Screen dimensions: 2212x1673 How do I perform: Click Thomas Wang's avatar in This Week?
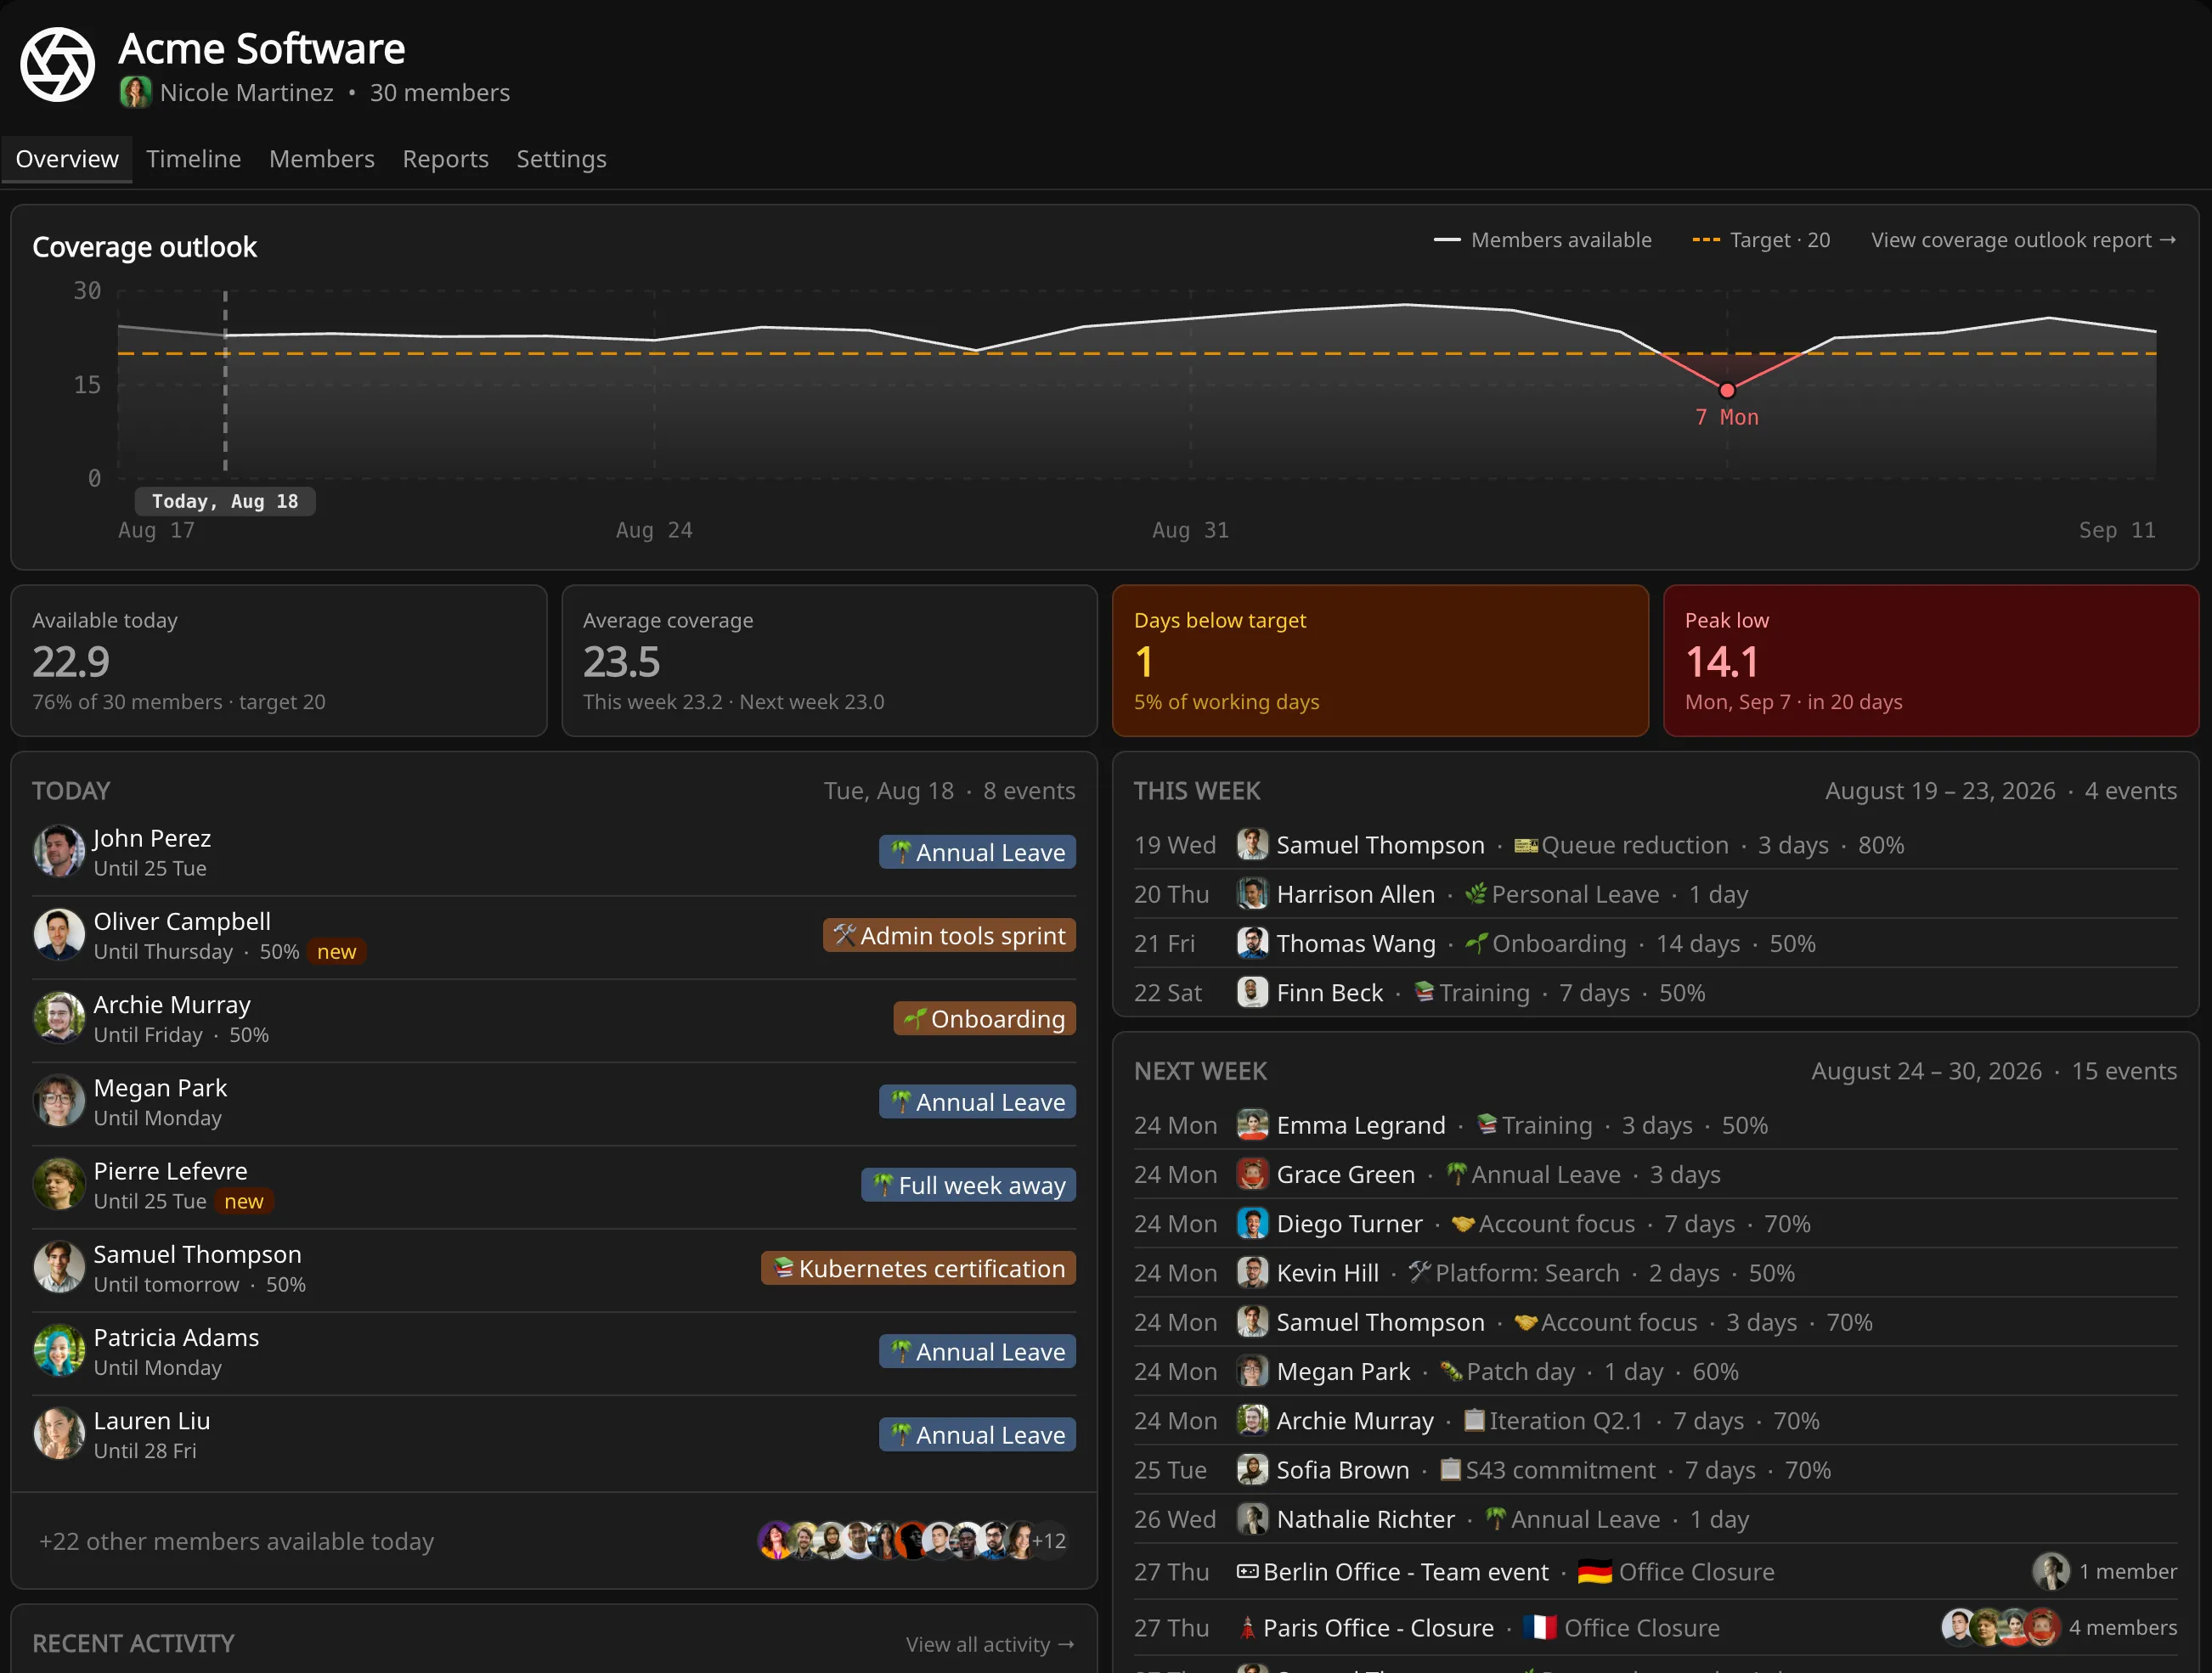point(1252,943)
